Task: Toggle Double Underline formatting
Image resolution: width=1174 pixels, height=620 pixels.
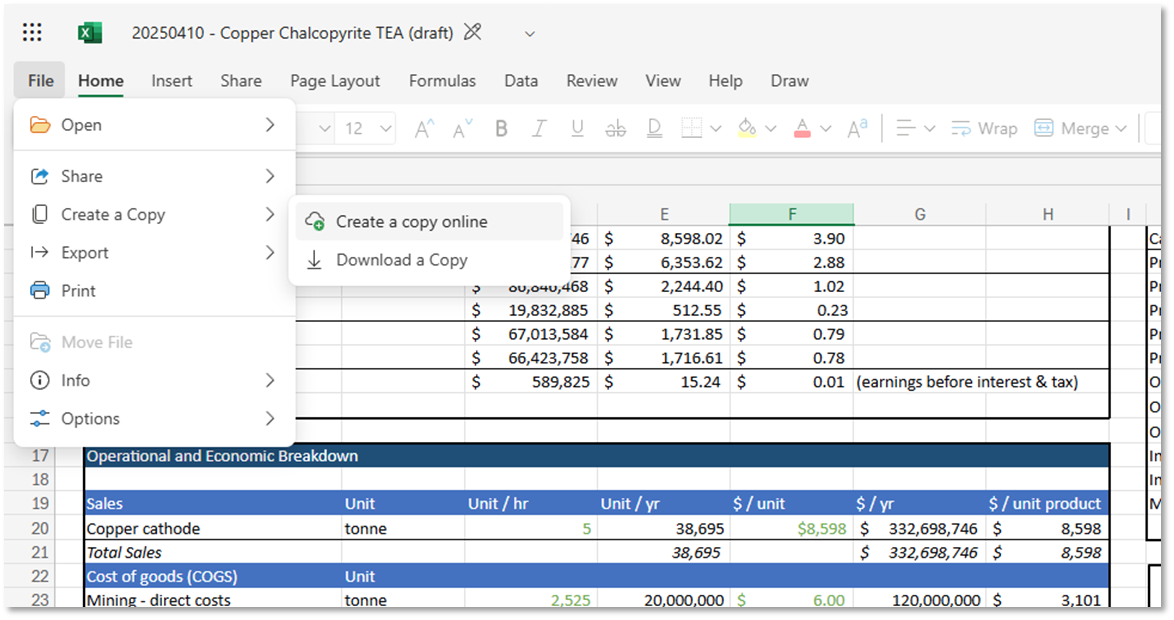Action: (x=654, y=129)
